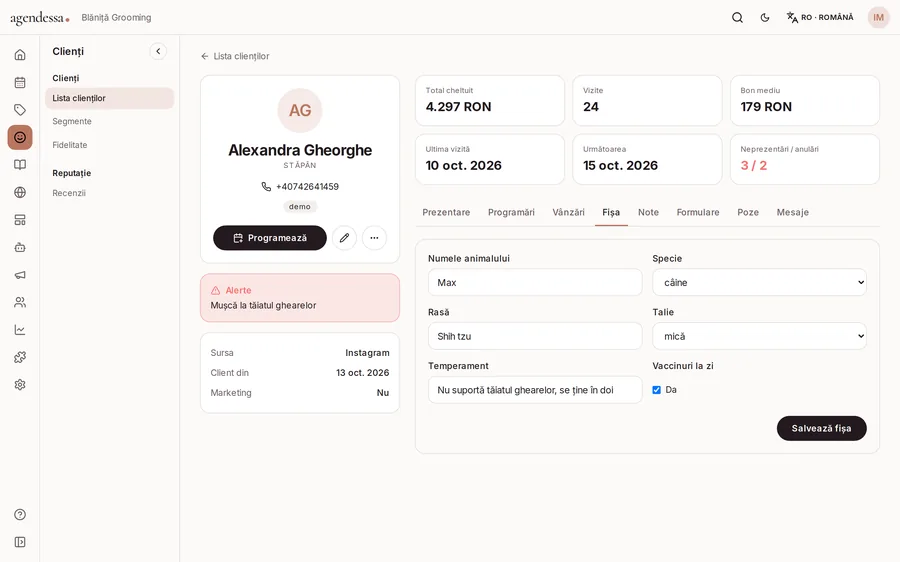Click the Neprezentări / anulări 3 / 2 card
Screen dimensions: 900x562
click(x=805, y=159)
